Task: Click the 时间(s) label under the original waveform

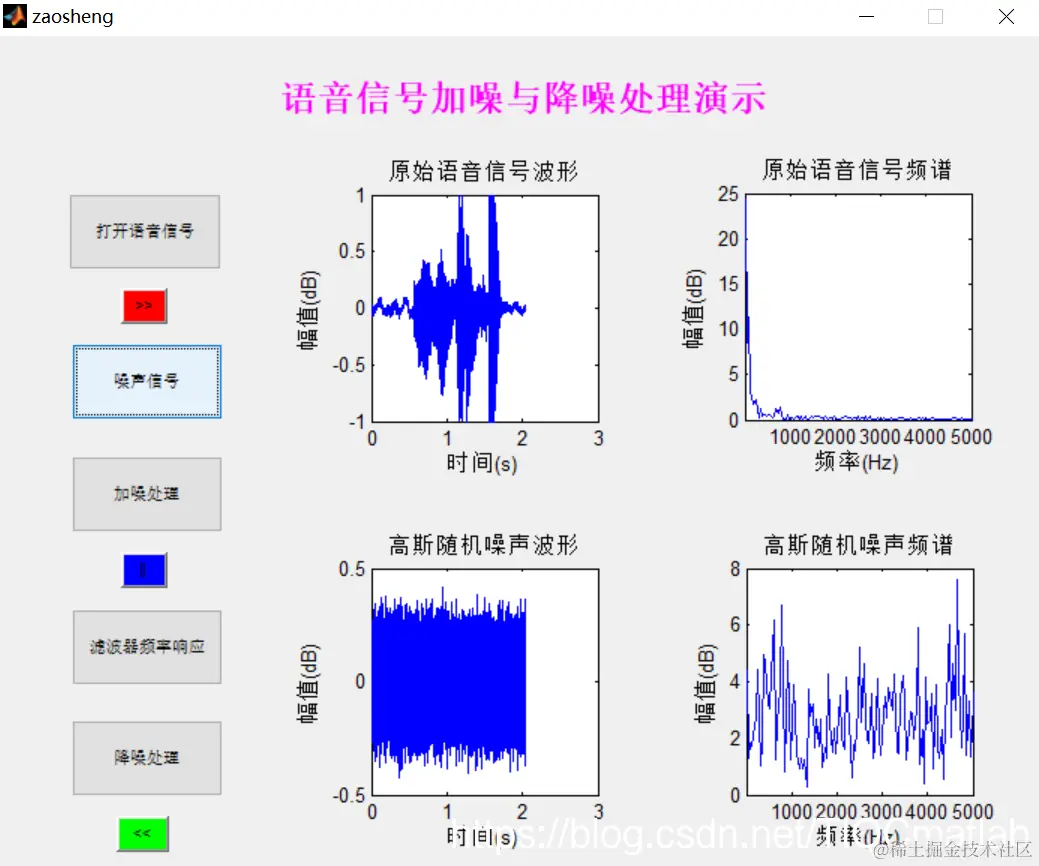Action: point(481,462)
